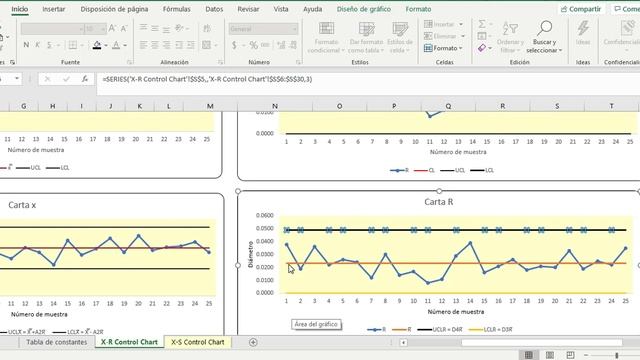Open Estilos de celda gallery
Image resolution: width=640 pixels, height=360 pixels.
pos(400,38)
